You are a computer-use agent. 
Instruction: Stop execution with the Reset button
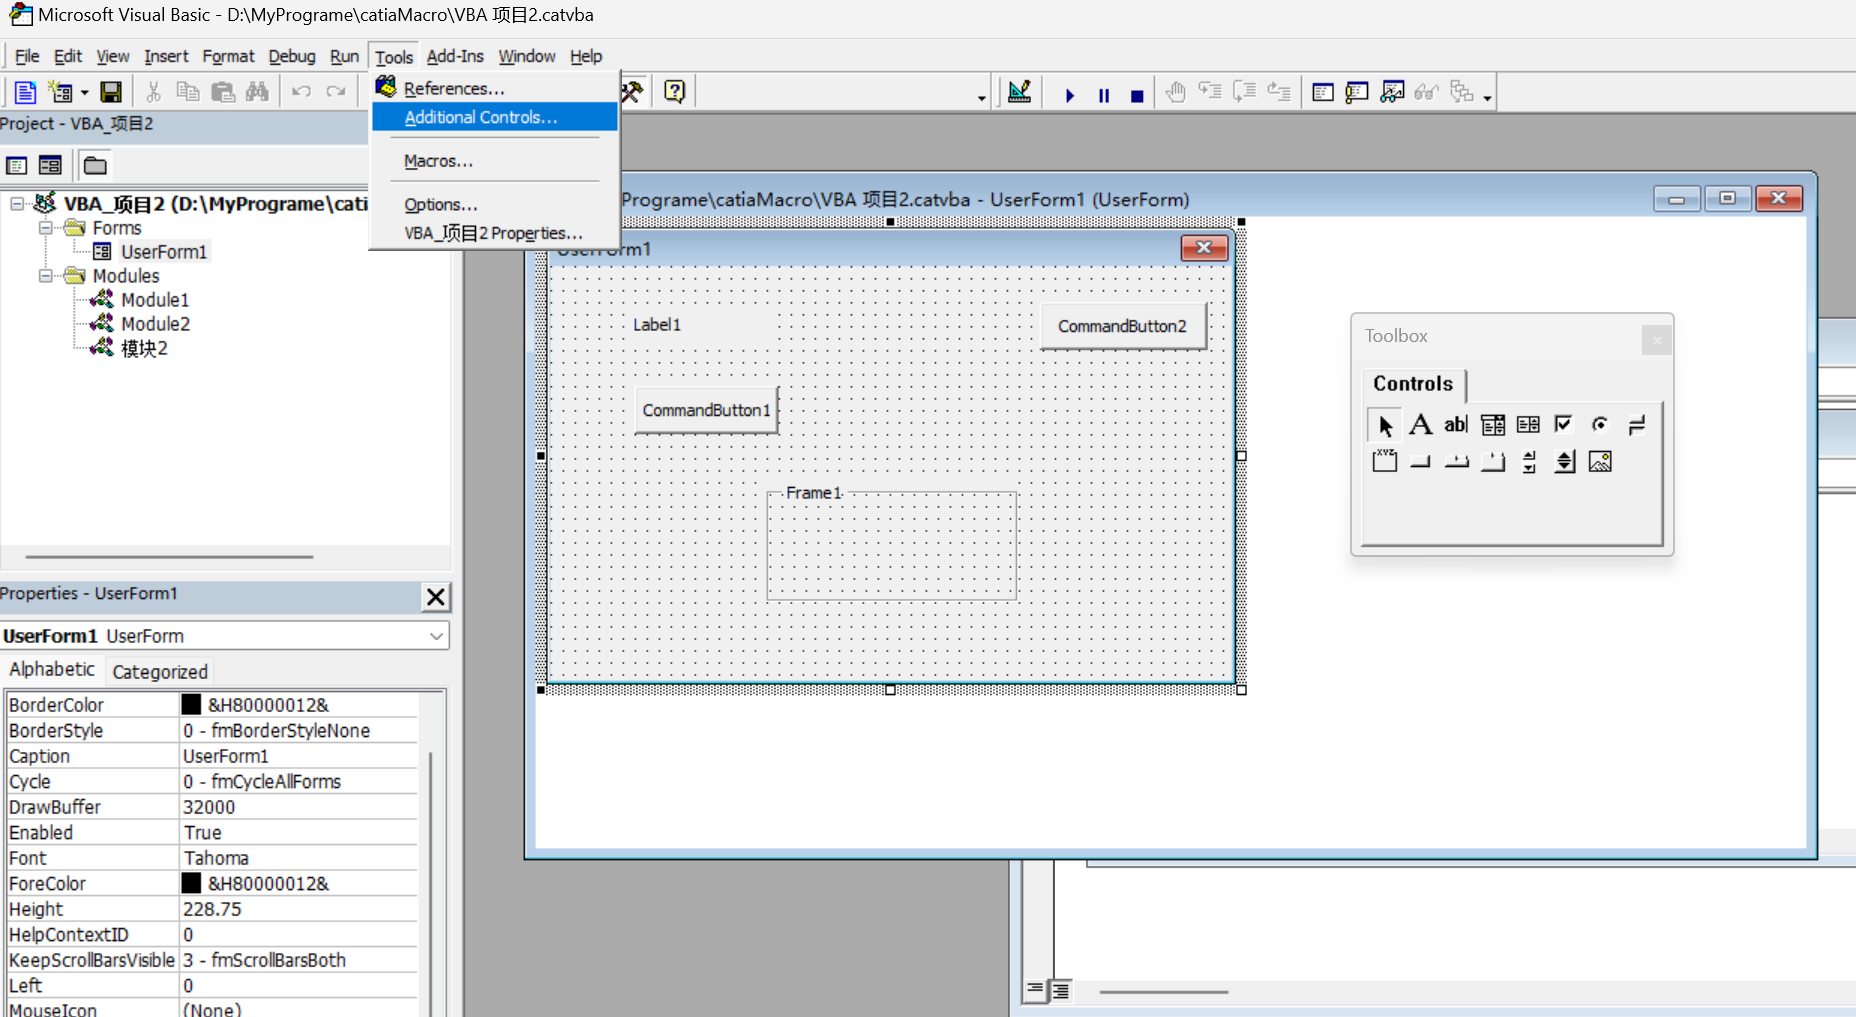[1137, 95]
